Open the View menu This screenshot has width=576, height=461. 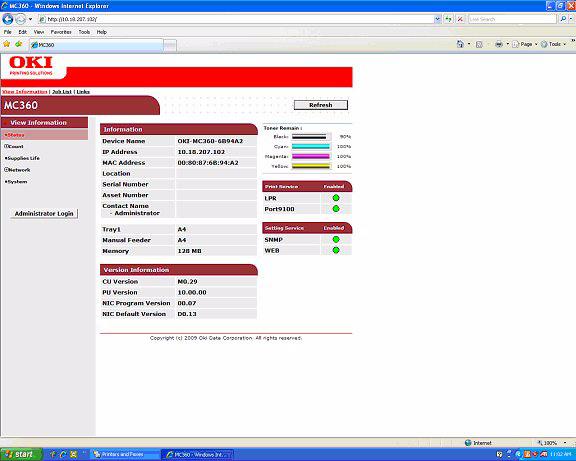39,32
